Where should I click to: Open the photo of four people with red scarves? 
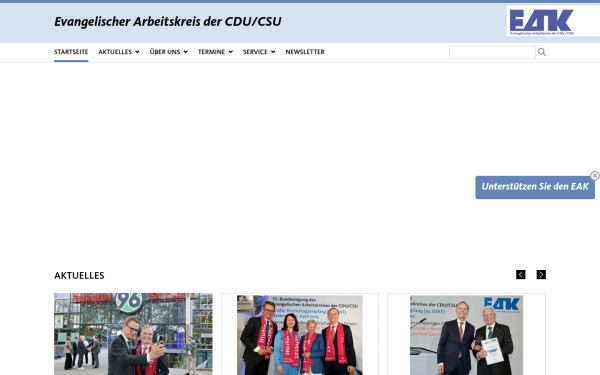[x=300, y=335]
